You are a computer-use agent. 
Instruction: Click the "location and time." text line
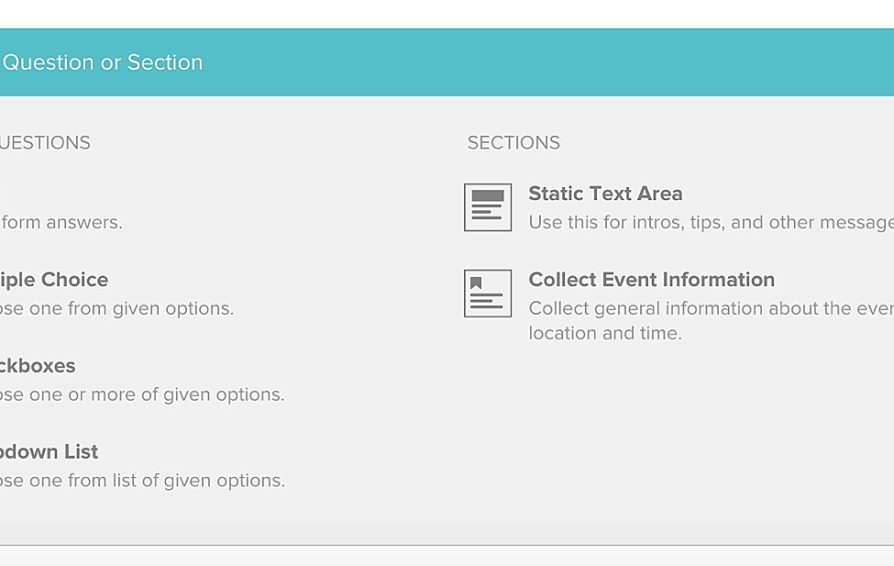pyautogui.click(x=605, y=333)
